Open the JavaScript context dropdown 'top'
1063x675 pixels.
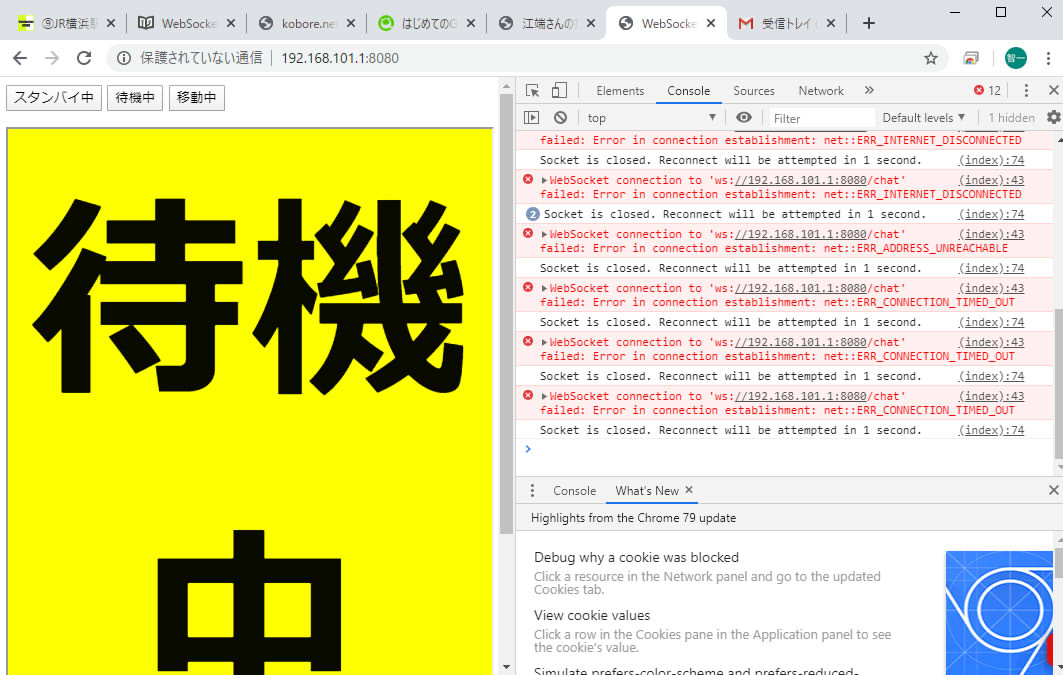coord(650,118)
